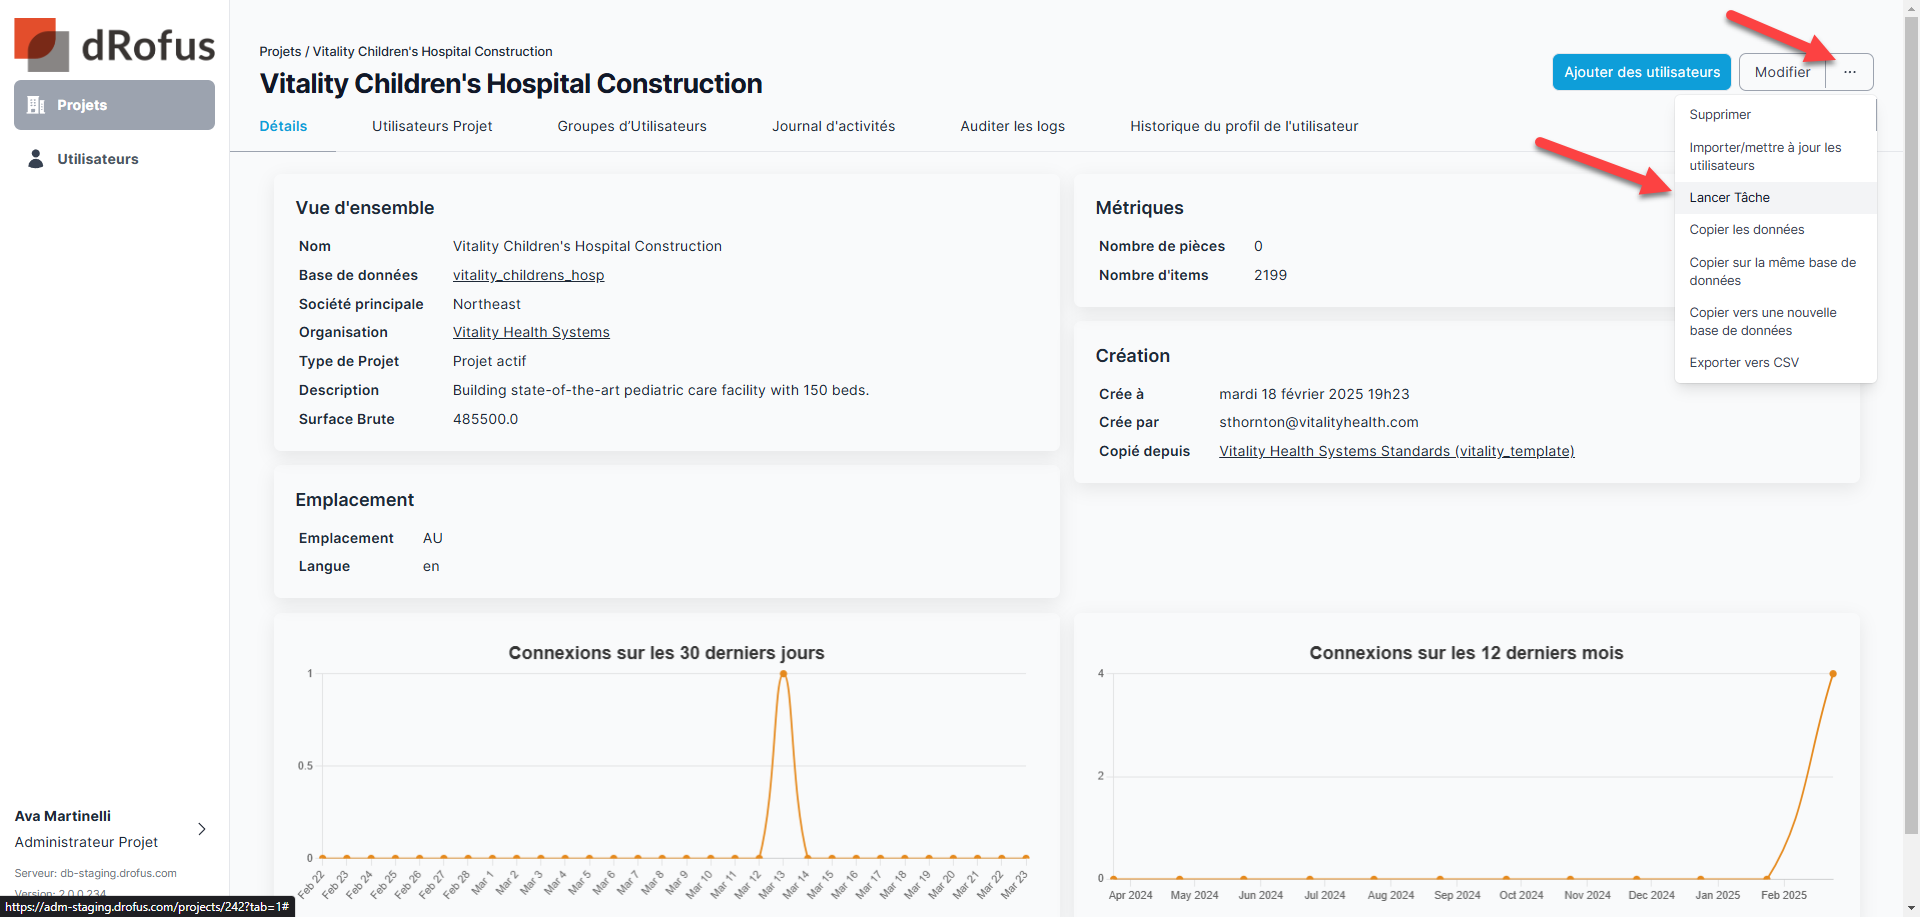Image resolution: width=1920 pixels, height=917 pixels.
Task: Open the vitality_childrens_hosp database link
Action: pyautogui.click(x=528, y=275)
